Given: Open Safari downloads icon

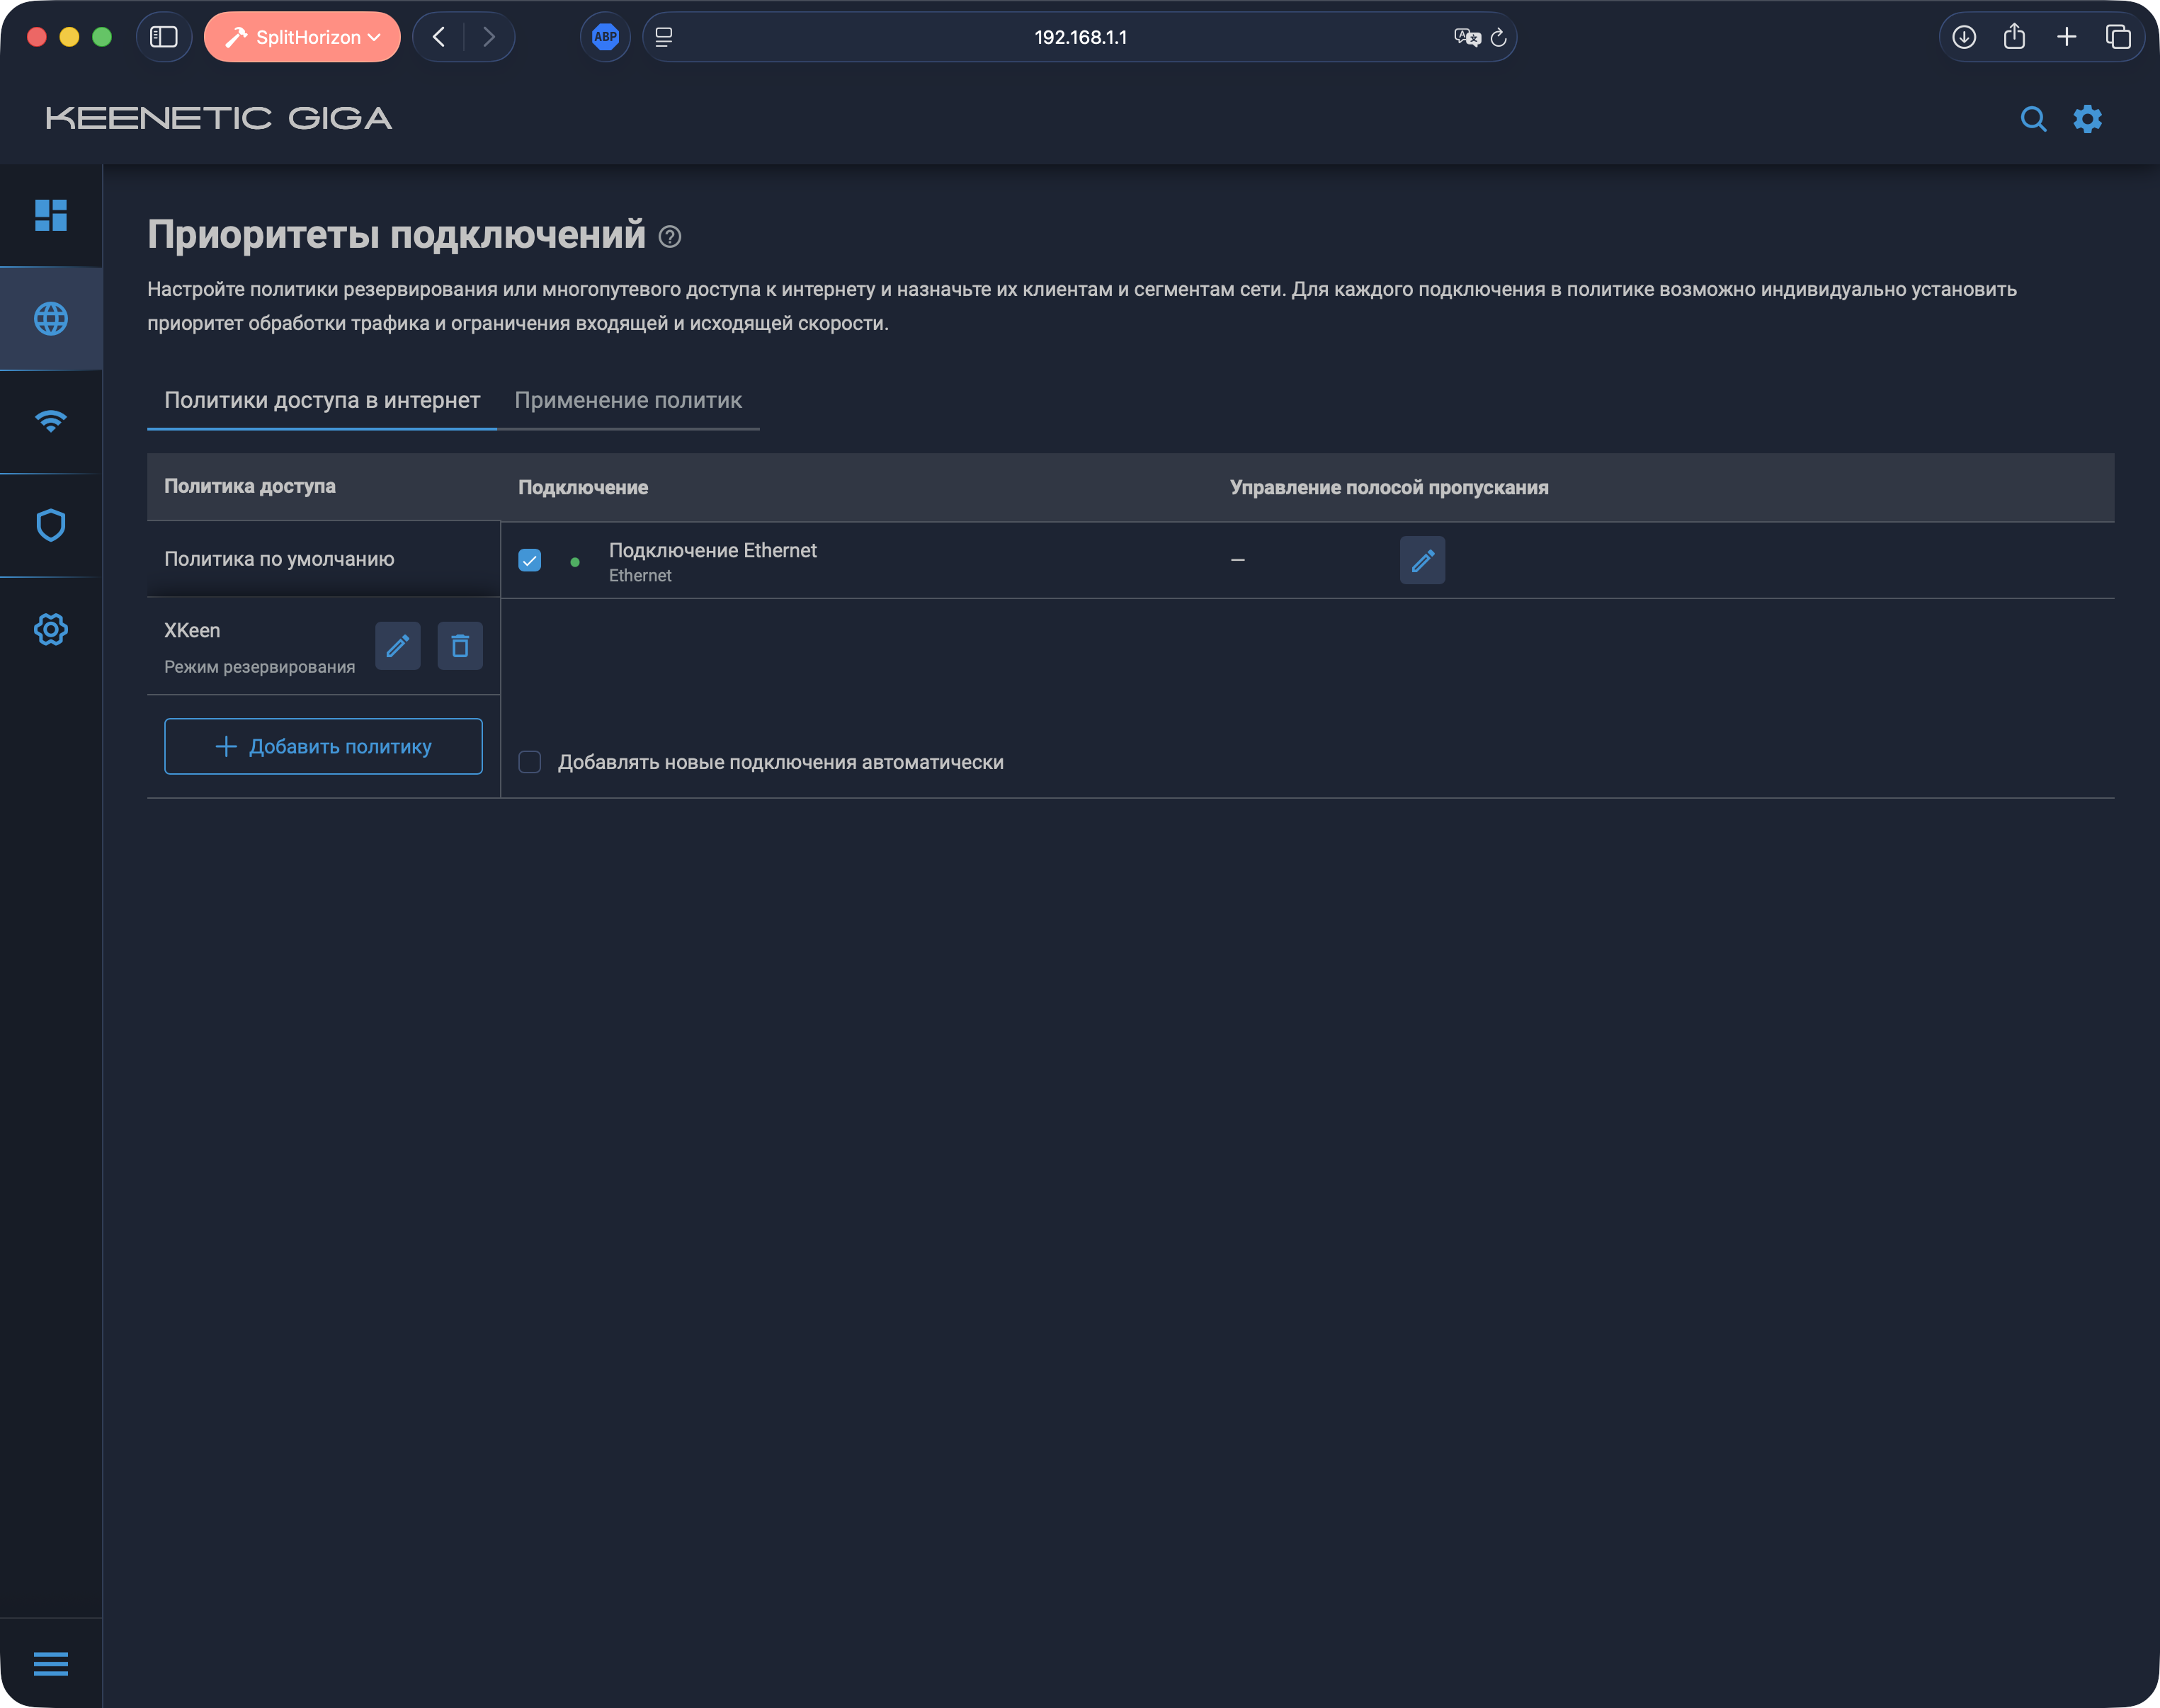Looking at the screenshot, I should (1964, 37).
